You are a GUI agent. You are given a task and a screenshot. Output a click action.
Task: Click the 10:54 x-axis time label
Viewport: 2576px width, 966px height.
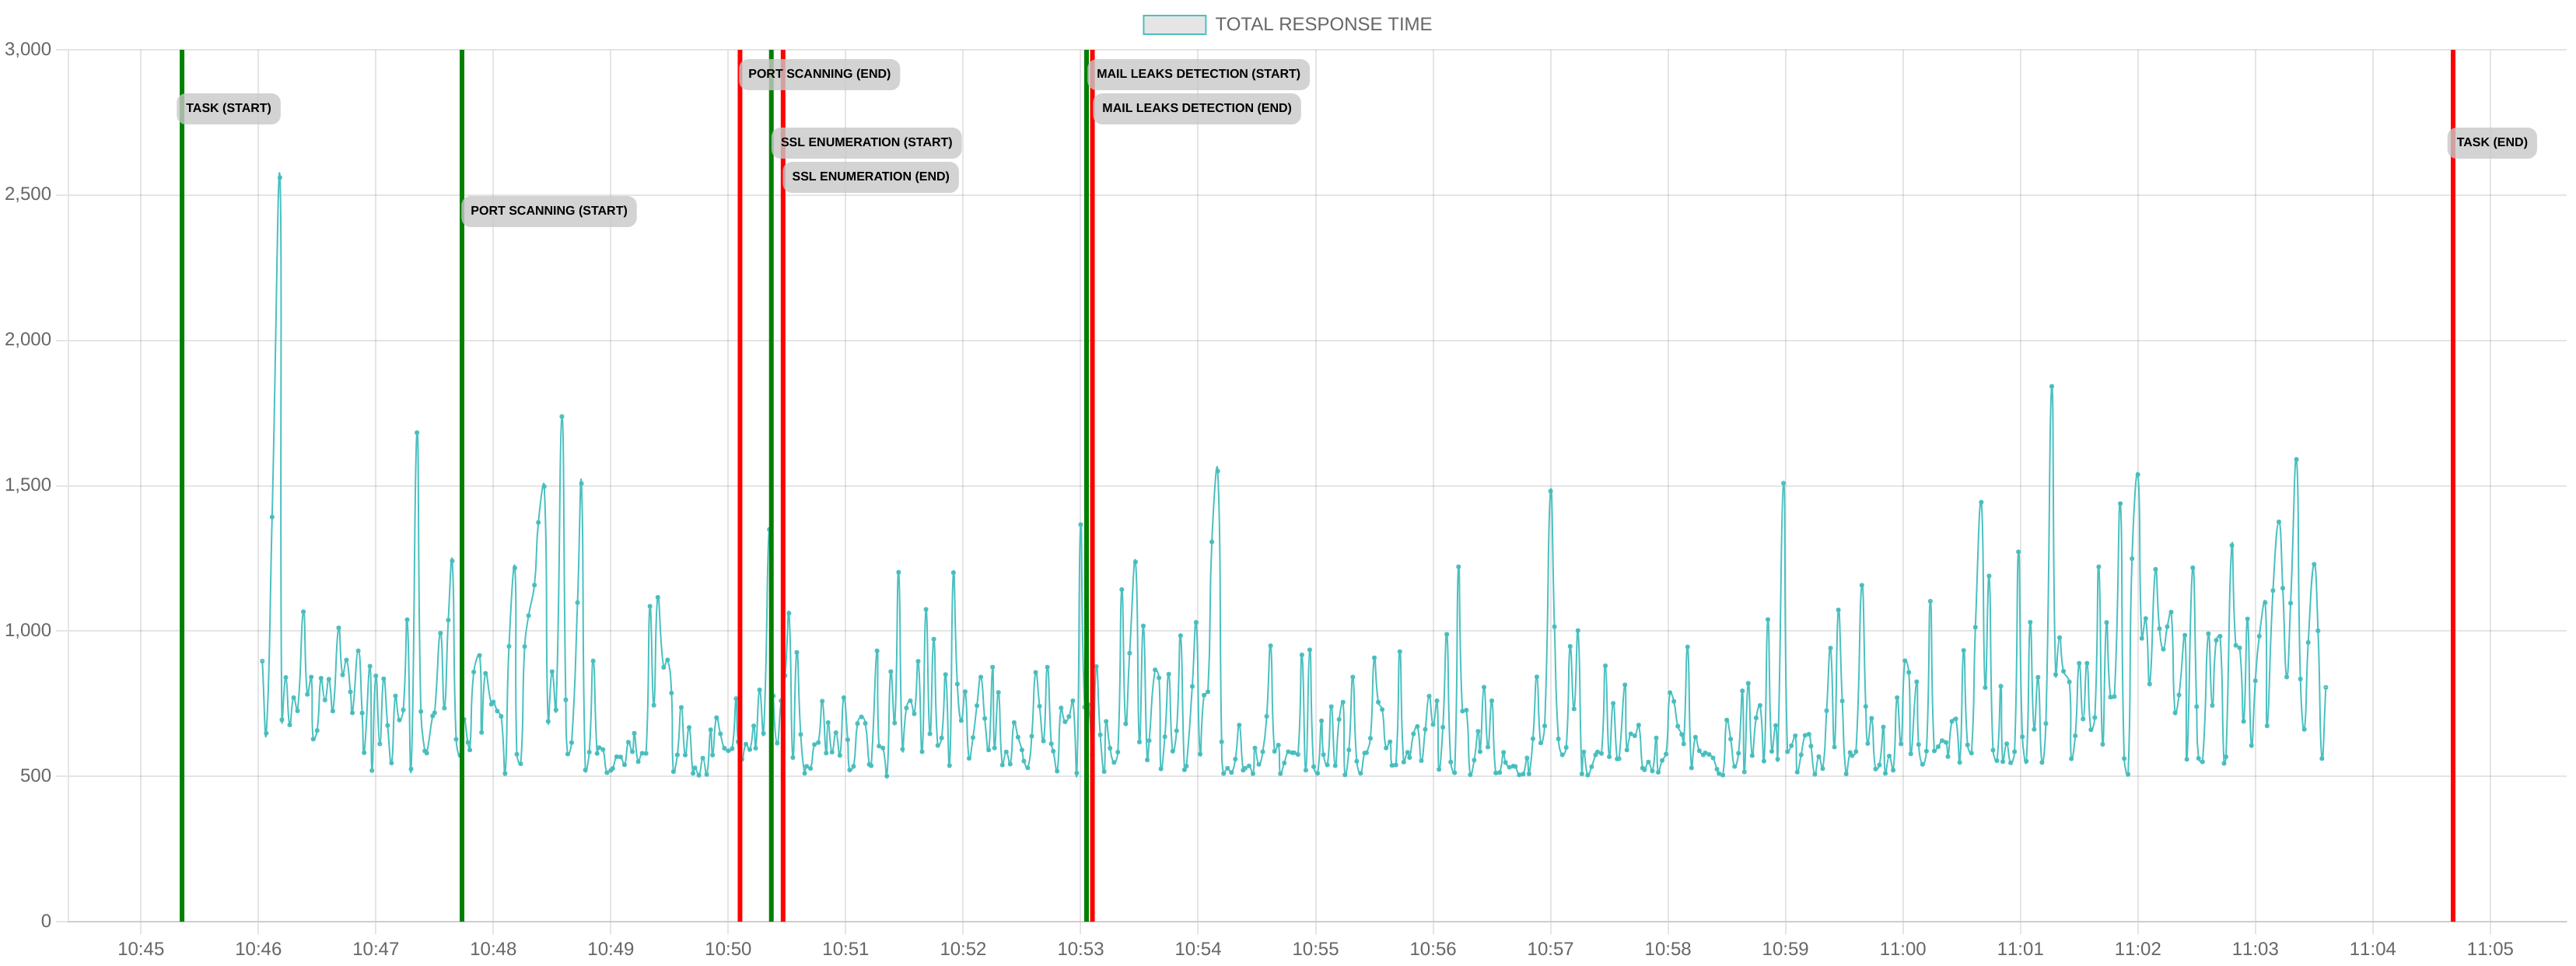click(1198, 949)
